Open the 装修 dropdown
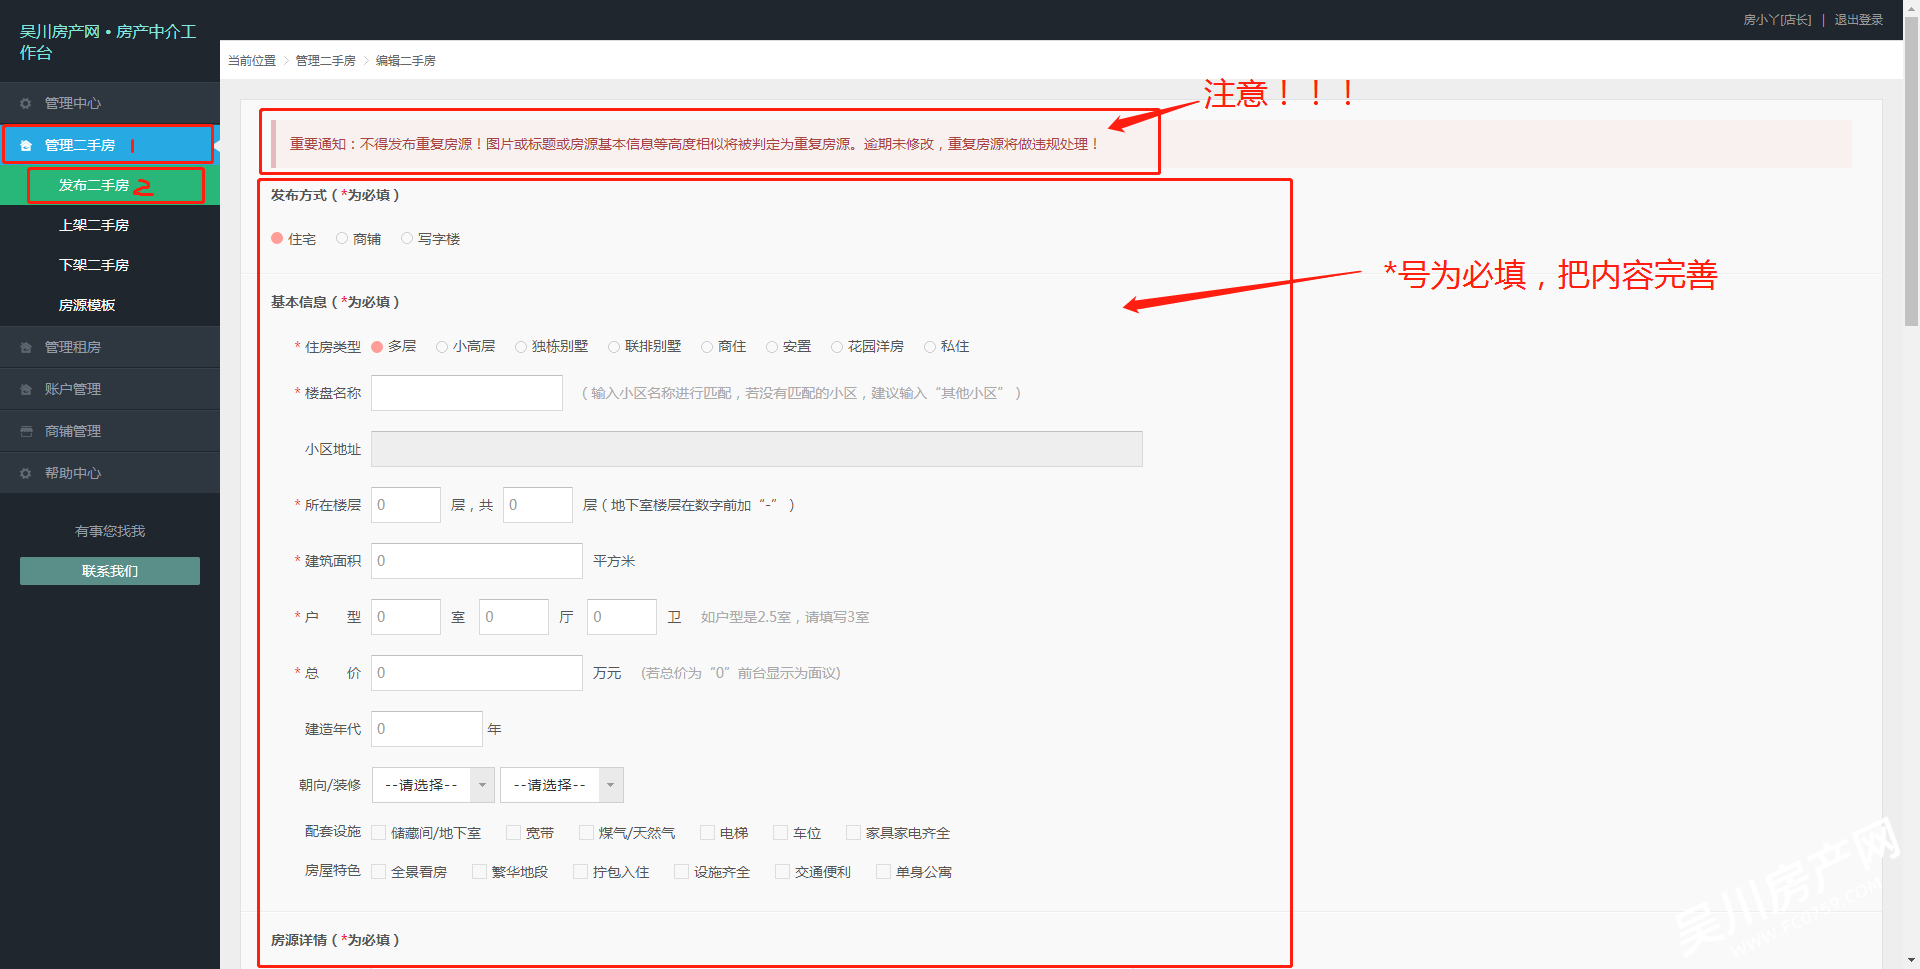Viewport: 1920px width, 969px height. click(562, 785)
